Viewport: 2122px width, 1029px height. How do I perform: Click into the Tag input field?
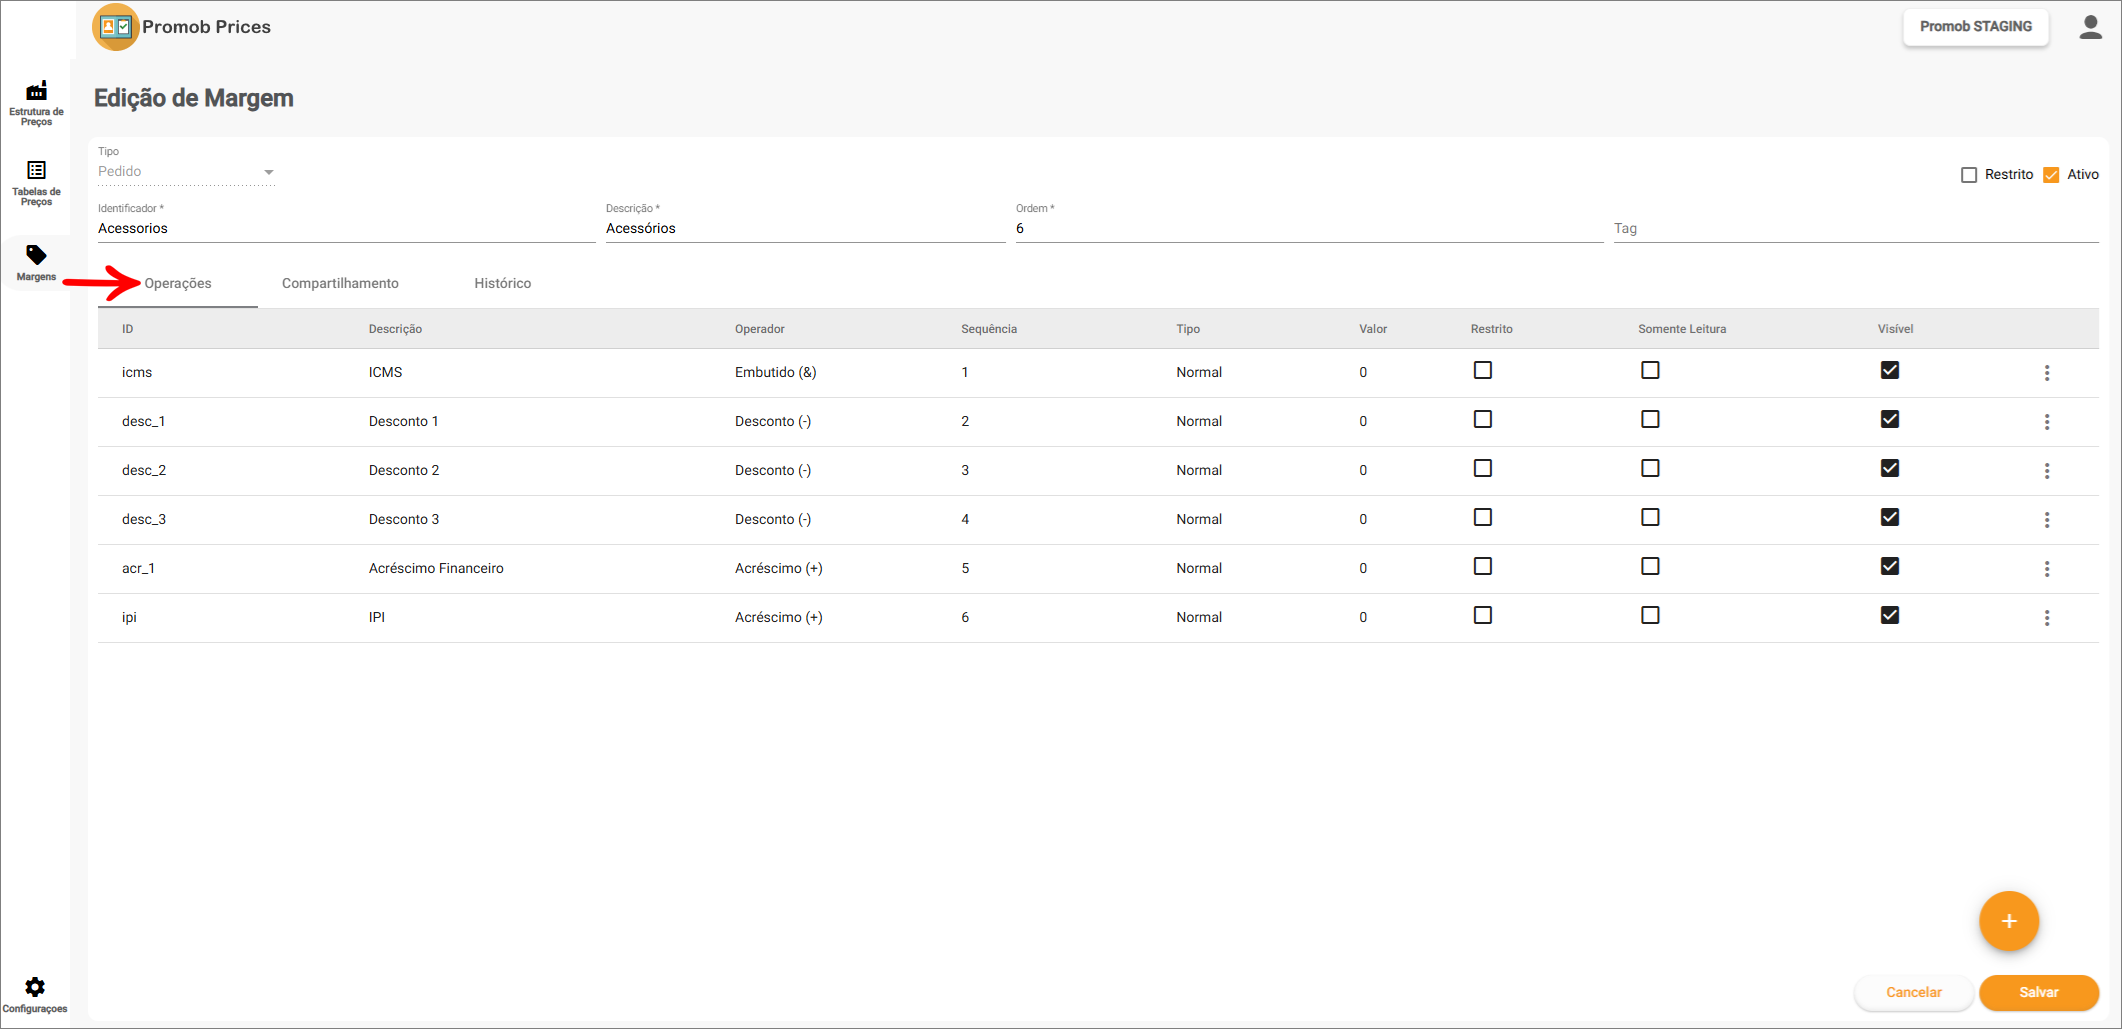pos(1855,229)
